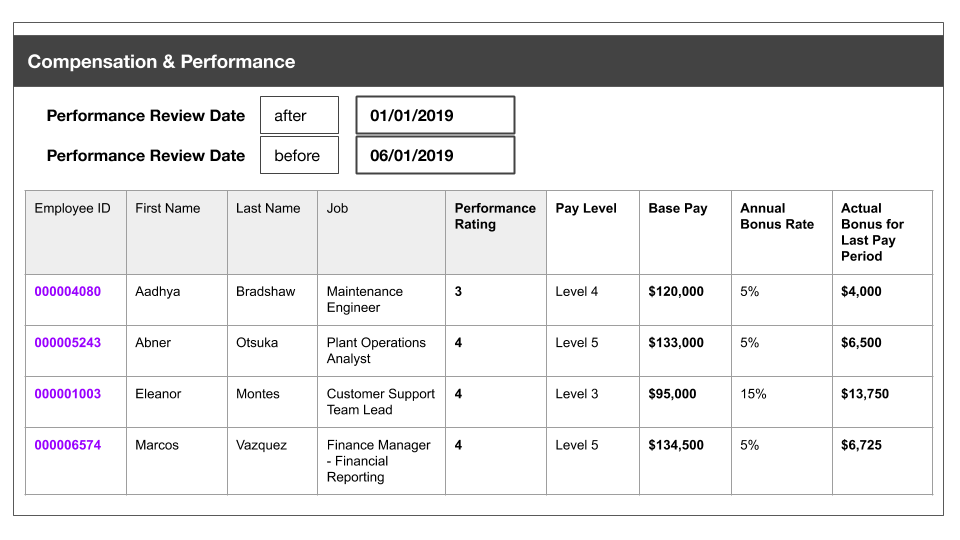960x540 pixels.
Task: Sort by Base Pay column header
Action: point(677,209)
